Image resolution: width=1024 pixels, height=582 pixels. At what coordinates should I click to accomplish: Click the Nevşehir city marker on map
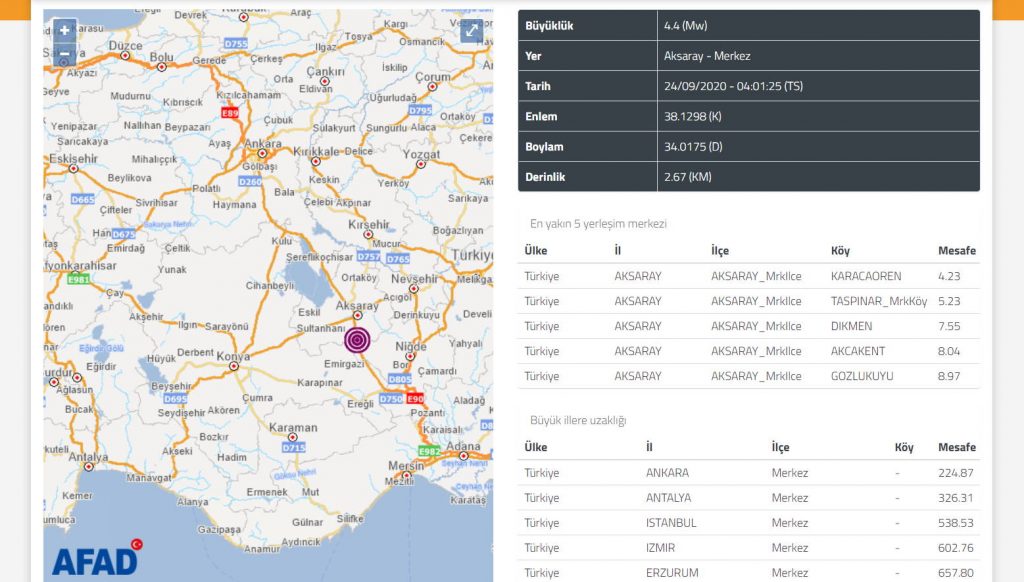pyautogui.click(x=413, y=288)
